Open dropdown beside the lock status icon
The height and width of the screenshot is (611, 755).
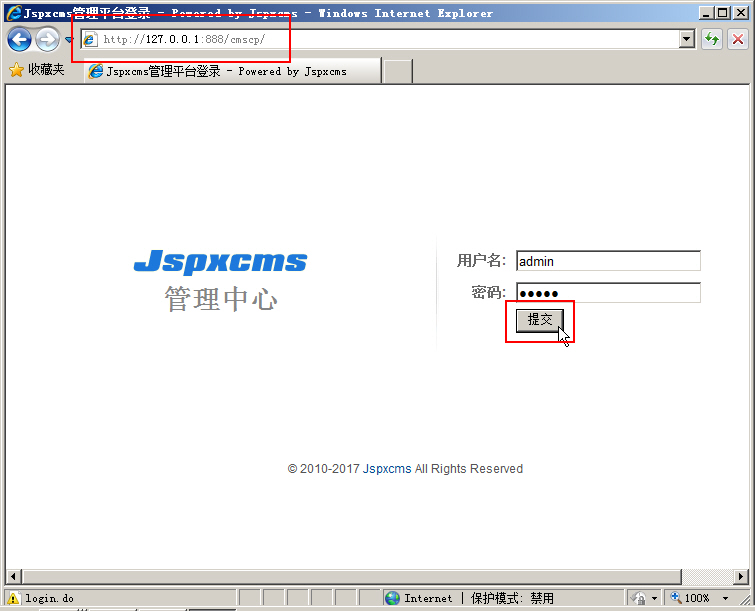[654, 598]
